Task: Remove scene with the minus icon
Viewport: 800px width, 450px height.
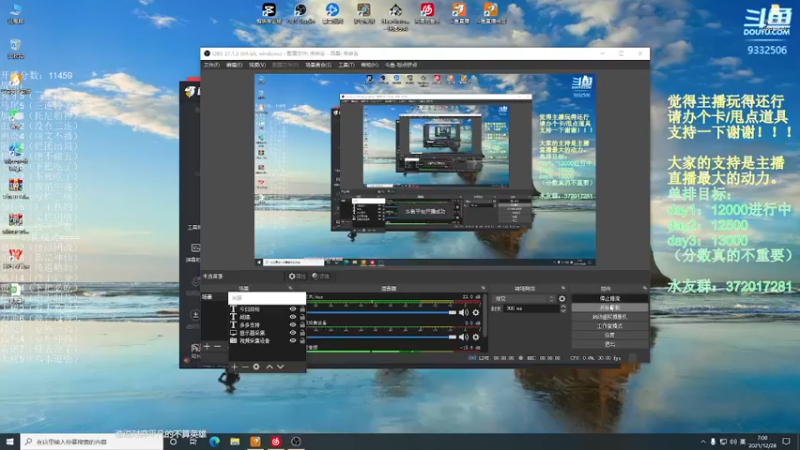Action: point(217,346)
